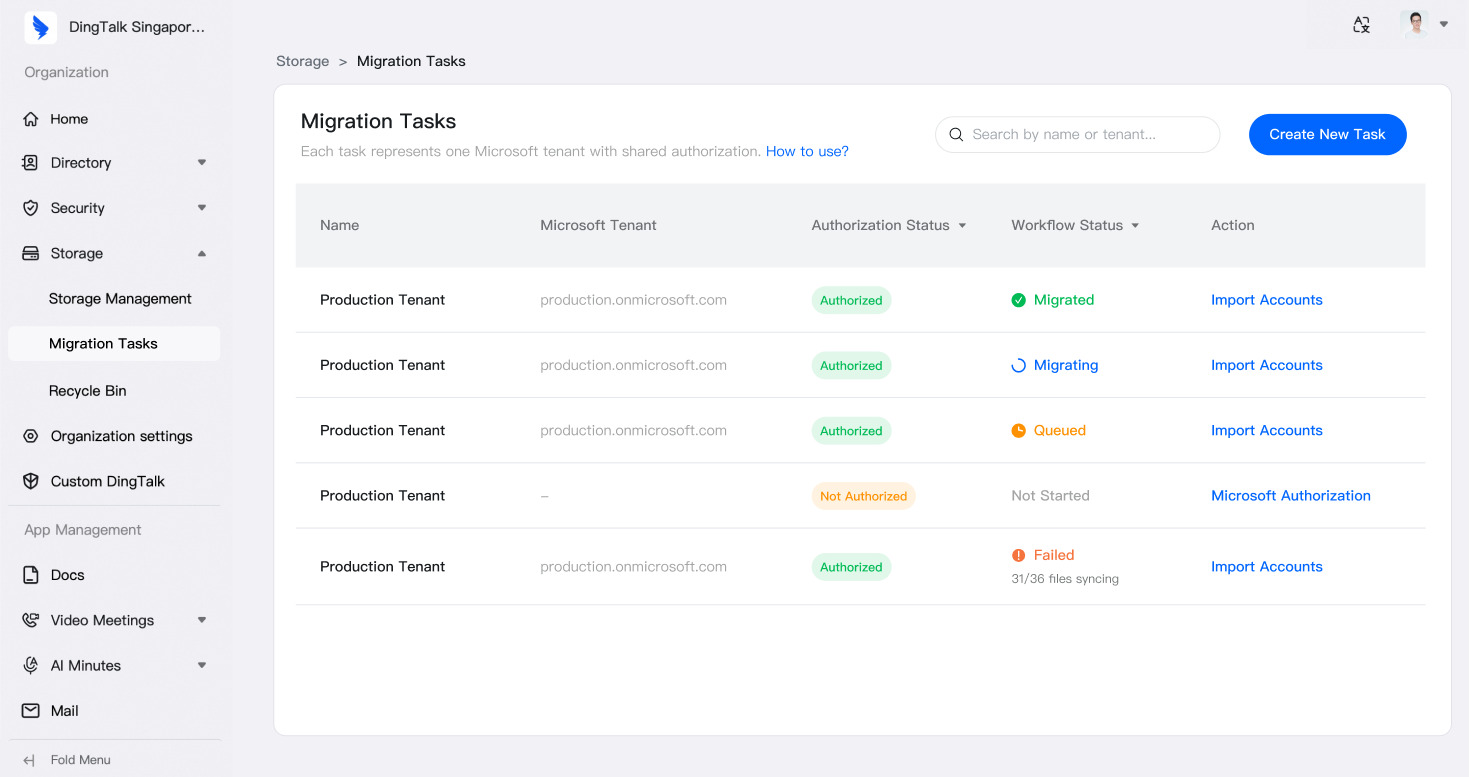Click Import Accounts for the Migrated task
Screen dimensions: 1469x777
coord(1266,300)
